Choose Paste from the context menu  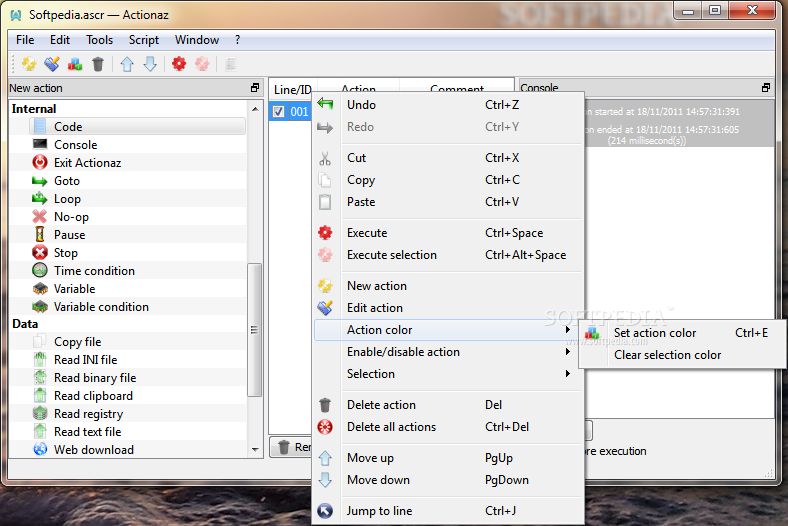click(447, 202)
